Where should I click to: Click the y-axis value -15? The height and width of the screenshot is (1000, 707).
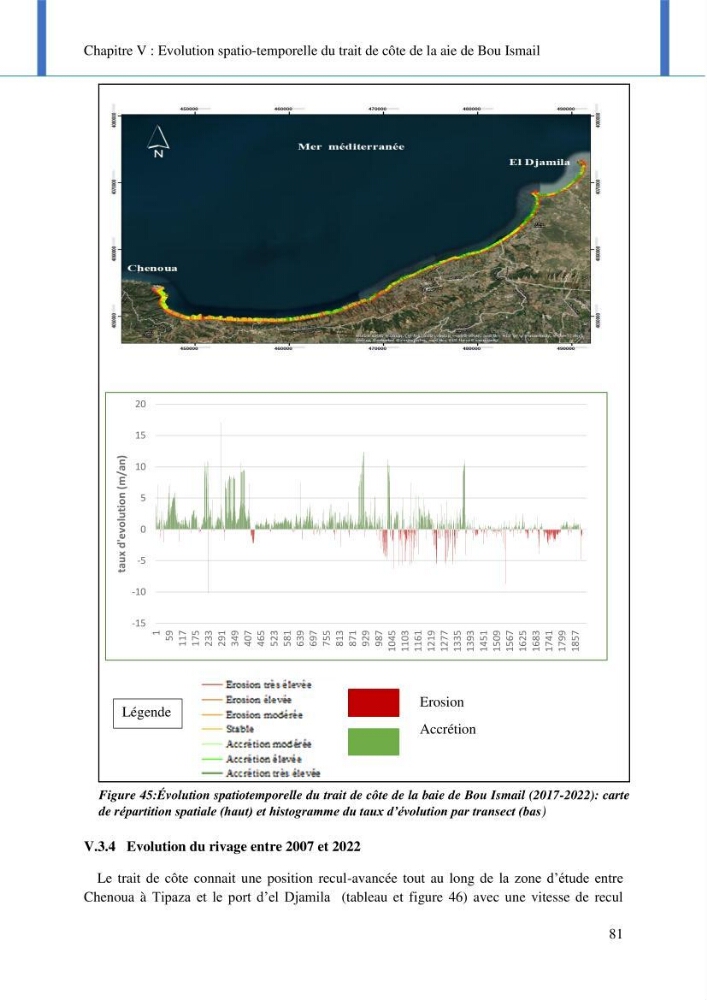click(x=138, y=623)
